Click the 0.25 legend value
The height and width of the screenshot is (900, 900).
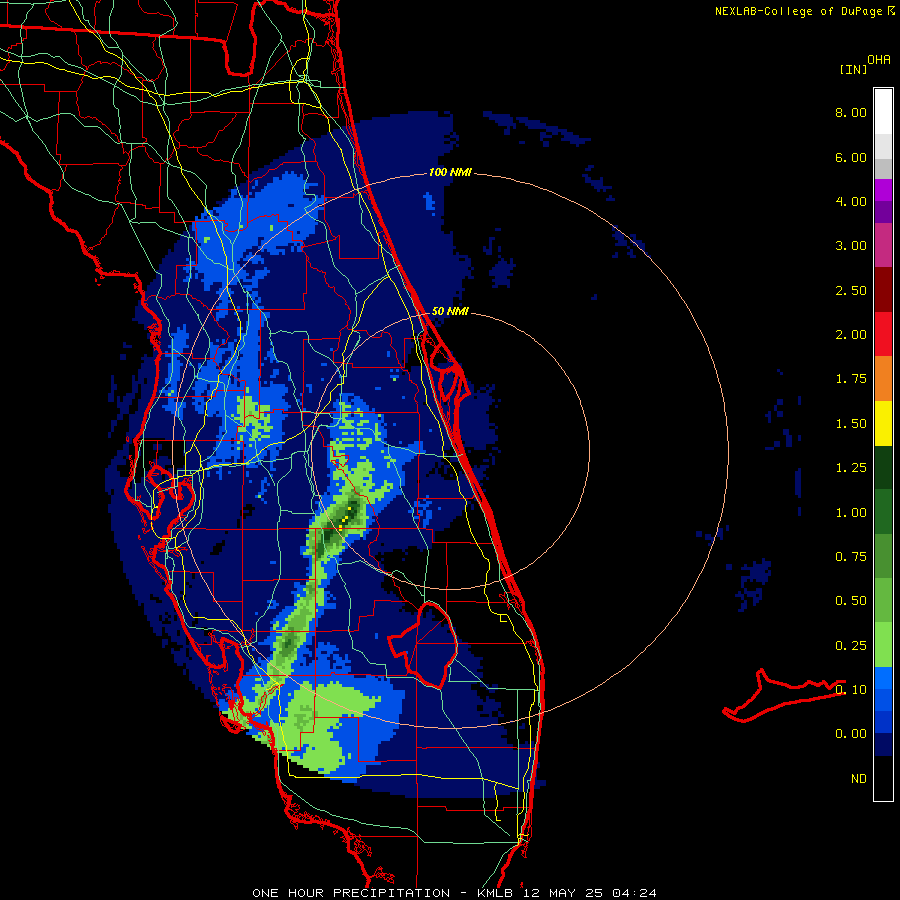coord(851,646)
